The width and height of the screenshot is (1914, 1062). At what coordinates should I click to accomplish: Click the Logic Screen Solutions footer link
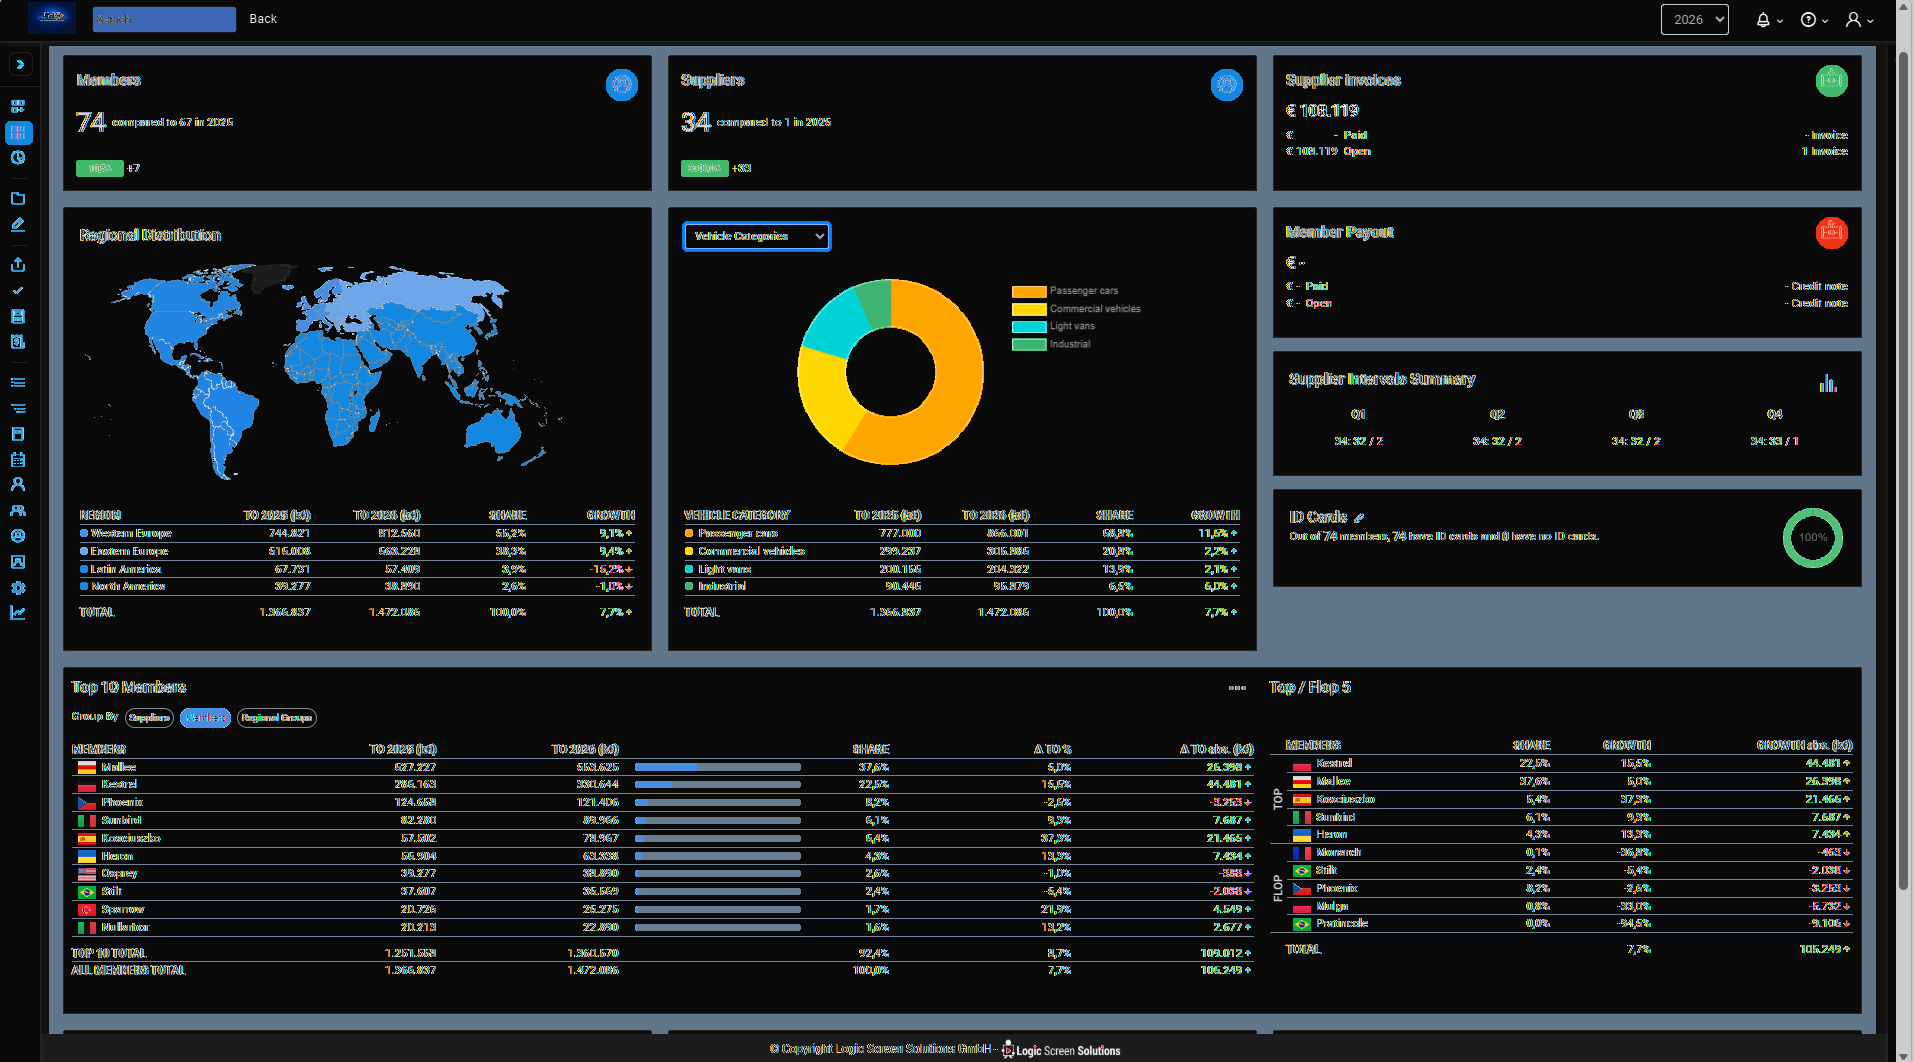[x=1061, y=1051]
